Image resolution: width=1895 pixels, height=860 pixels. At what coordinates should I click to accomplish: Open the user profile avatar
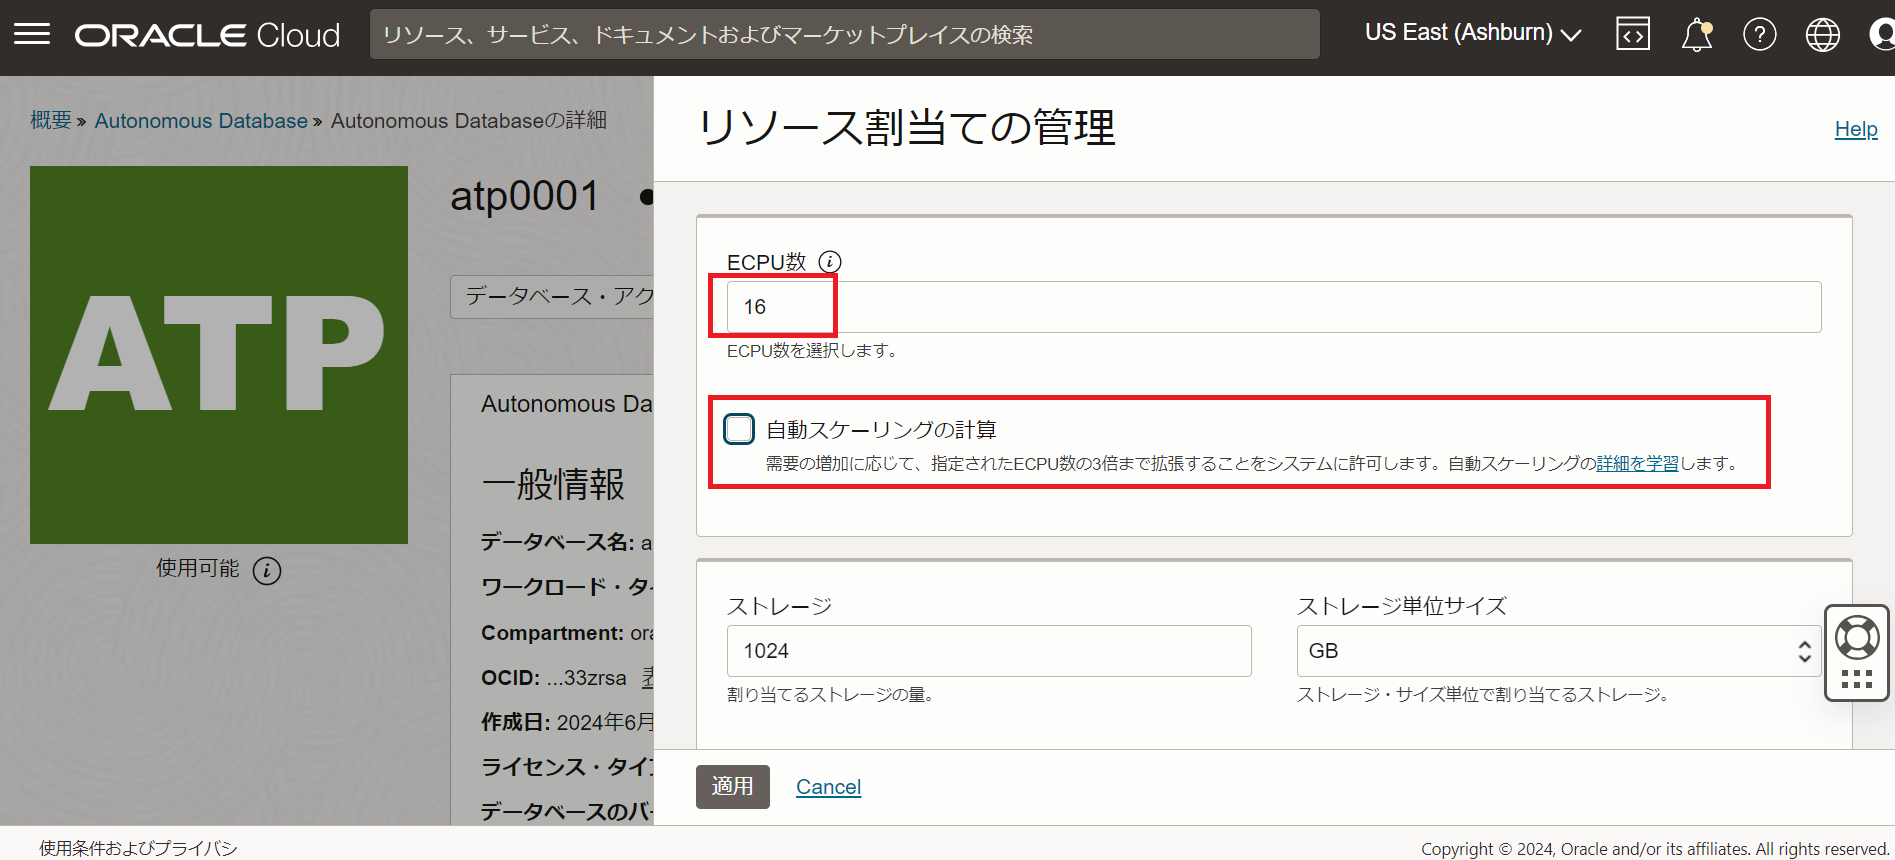click(1882, 35)
